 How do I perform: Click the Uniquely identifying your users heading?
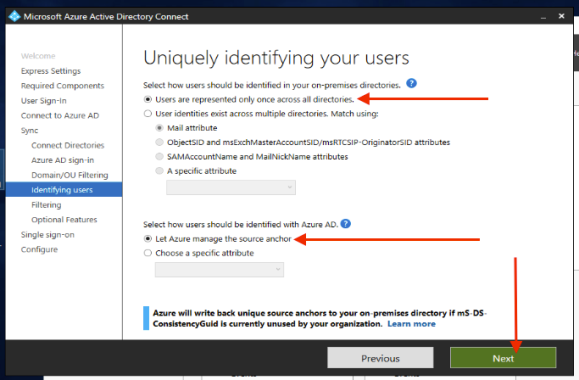pyautogui.click(x=276, y=58)
